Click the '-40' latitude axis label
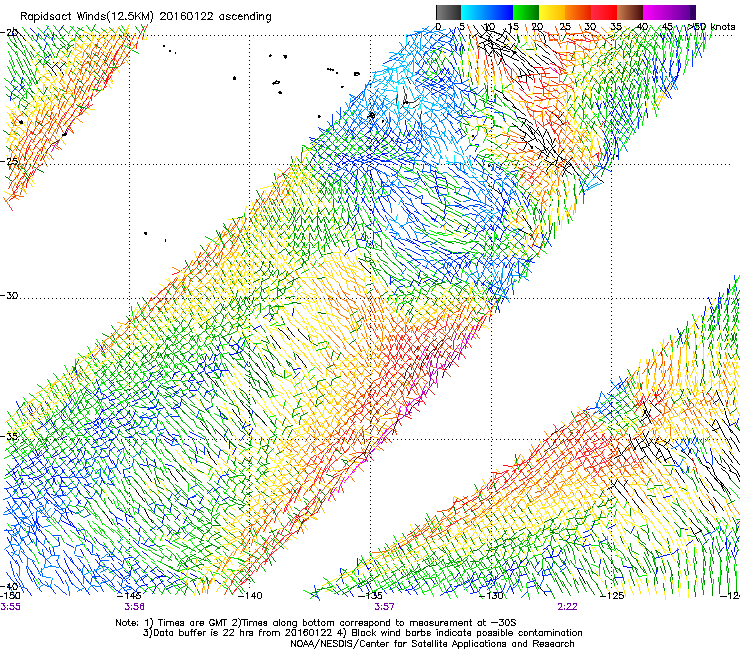740x650 pixels. 9,586
